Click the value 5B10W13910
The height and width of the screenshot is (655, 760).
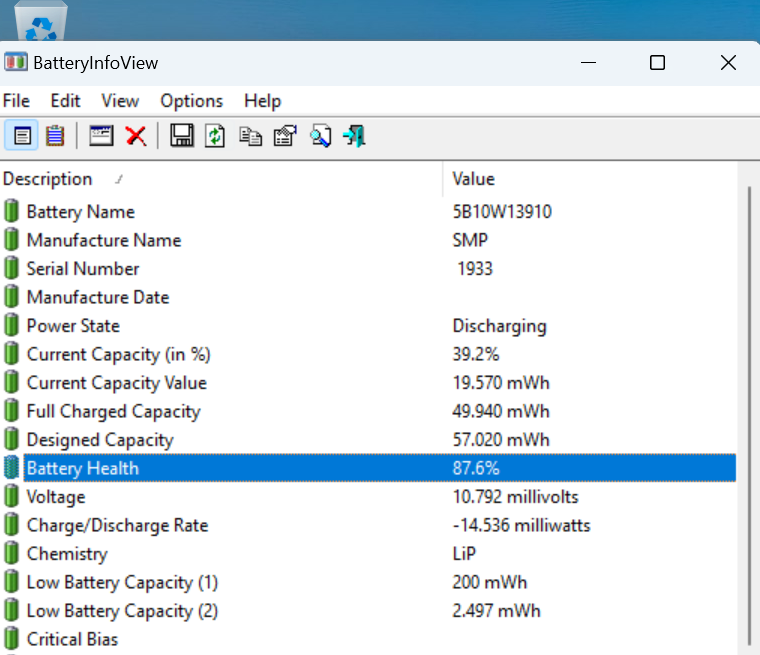coord(502,212)
